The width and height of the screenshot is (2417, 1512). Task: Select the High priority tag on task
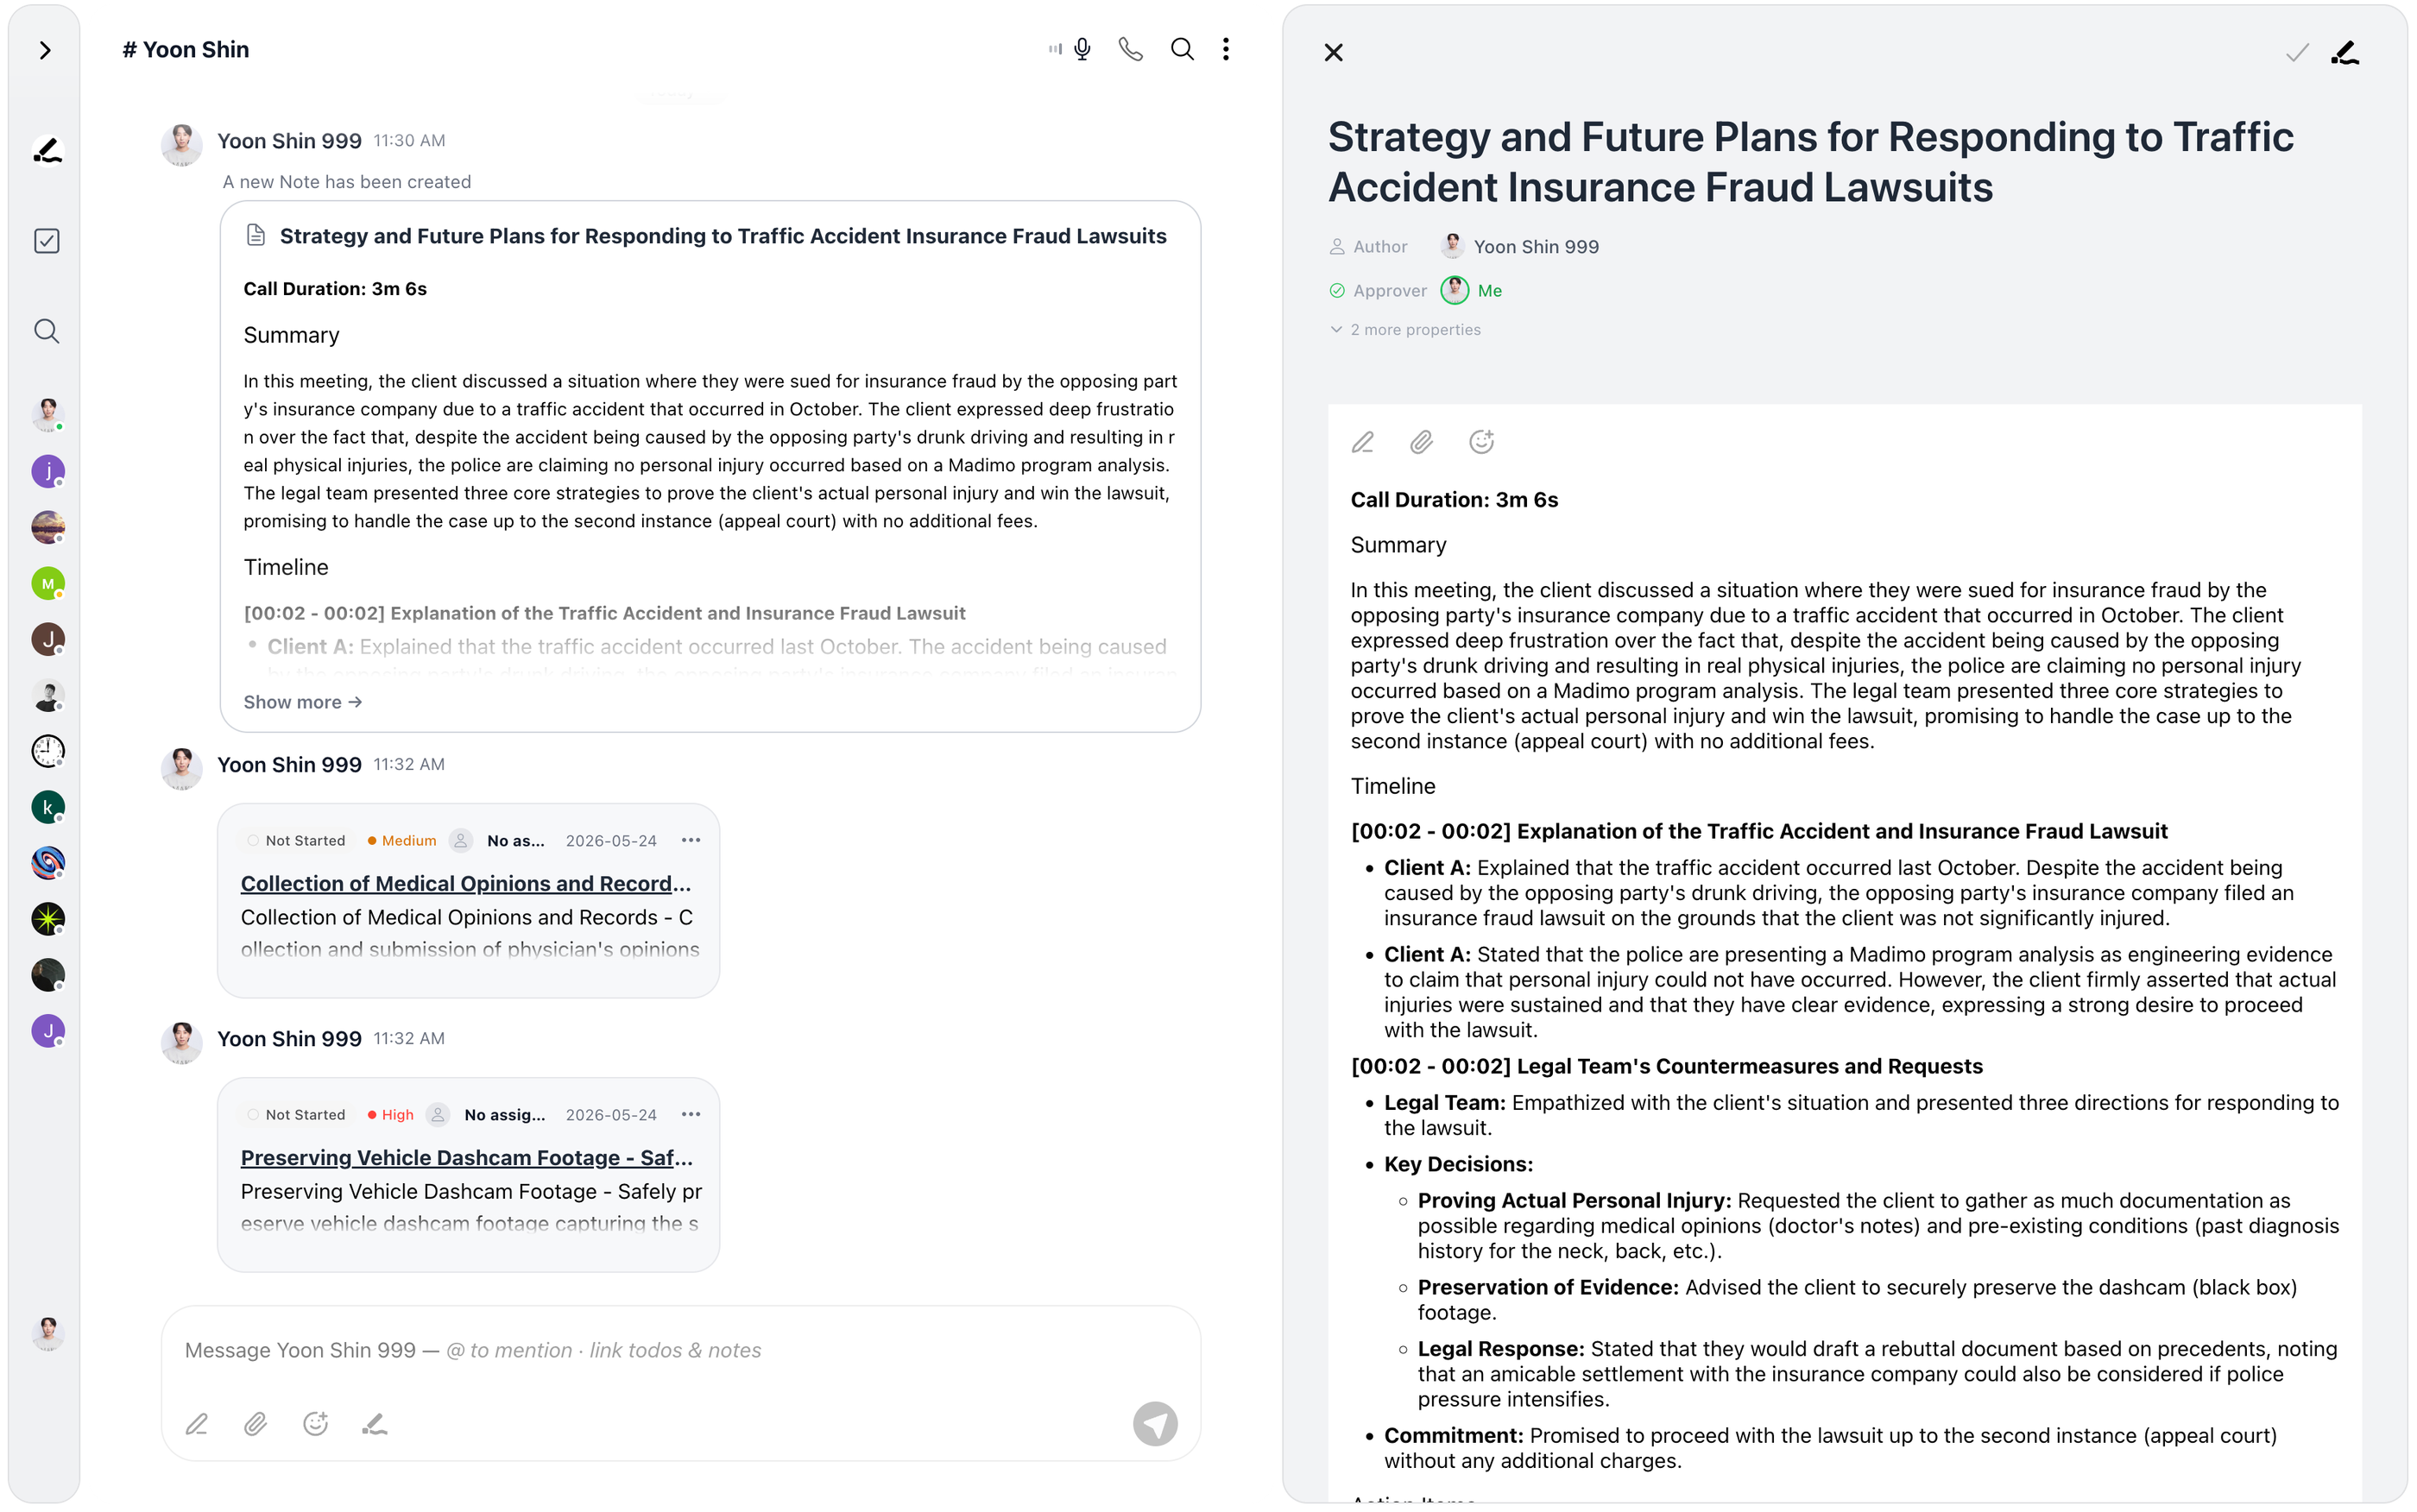click(x=390, y=1114)
